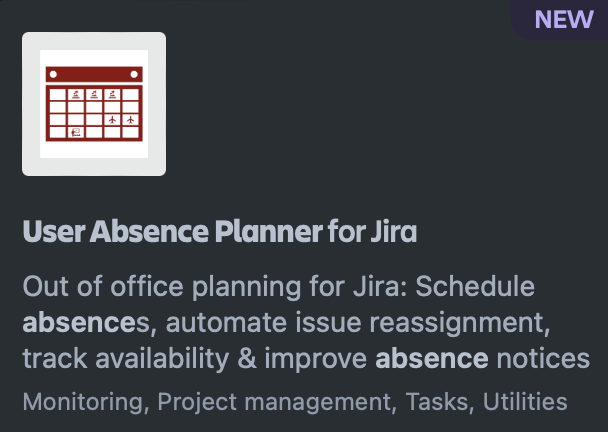The image size is (608, 432).
Task: Click the left binder hole on calendar header
Action: (55, 74)
